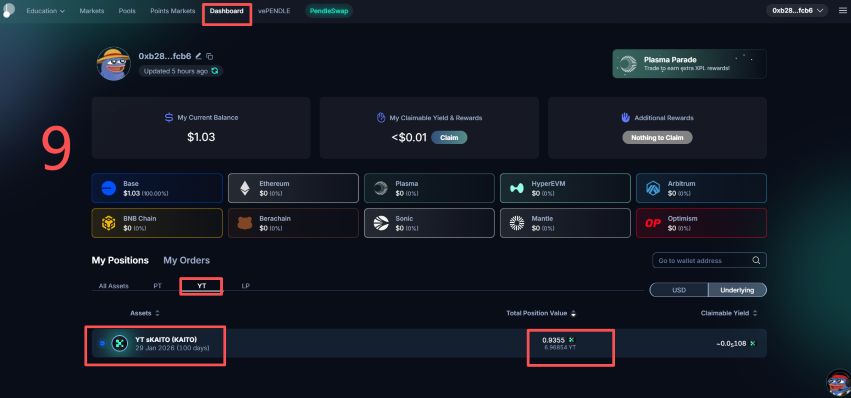
Task: Click KAITO icon beside the 0.9355 value
Action: click(x=571, y=340)
